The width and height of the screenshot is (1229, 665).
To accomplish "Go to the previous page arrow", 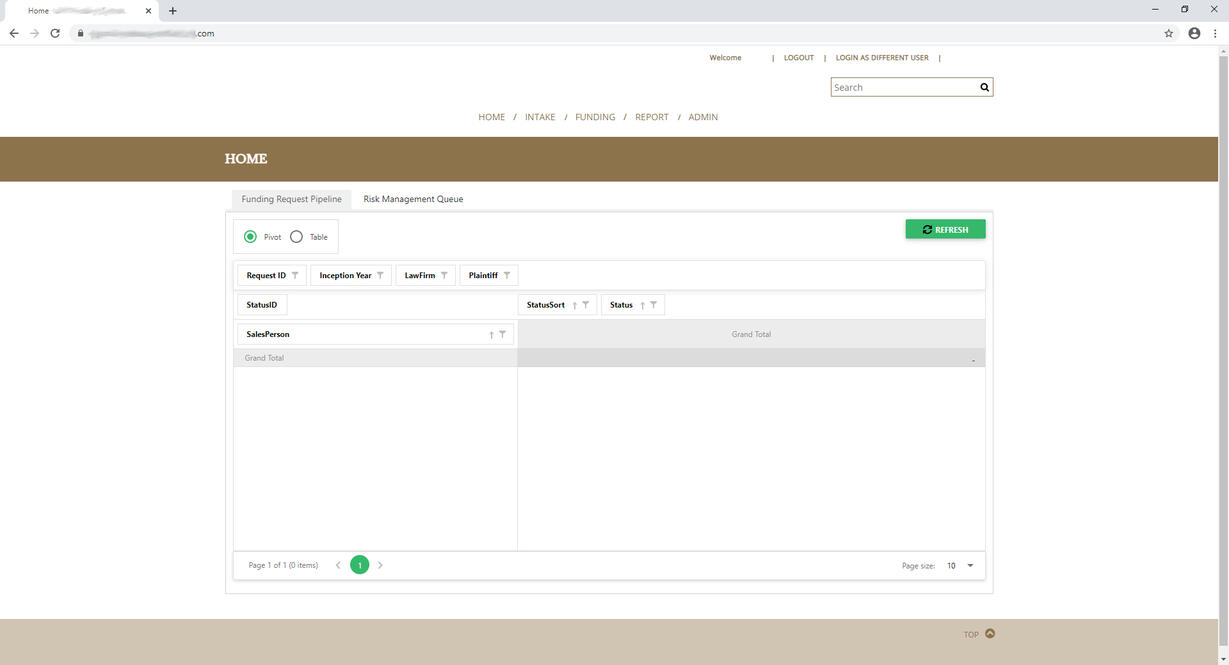I will [x=338, y=565].
